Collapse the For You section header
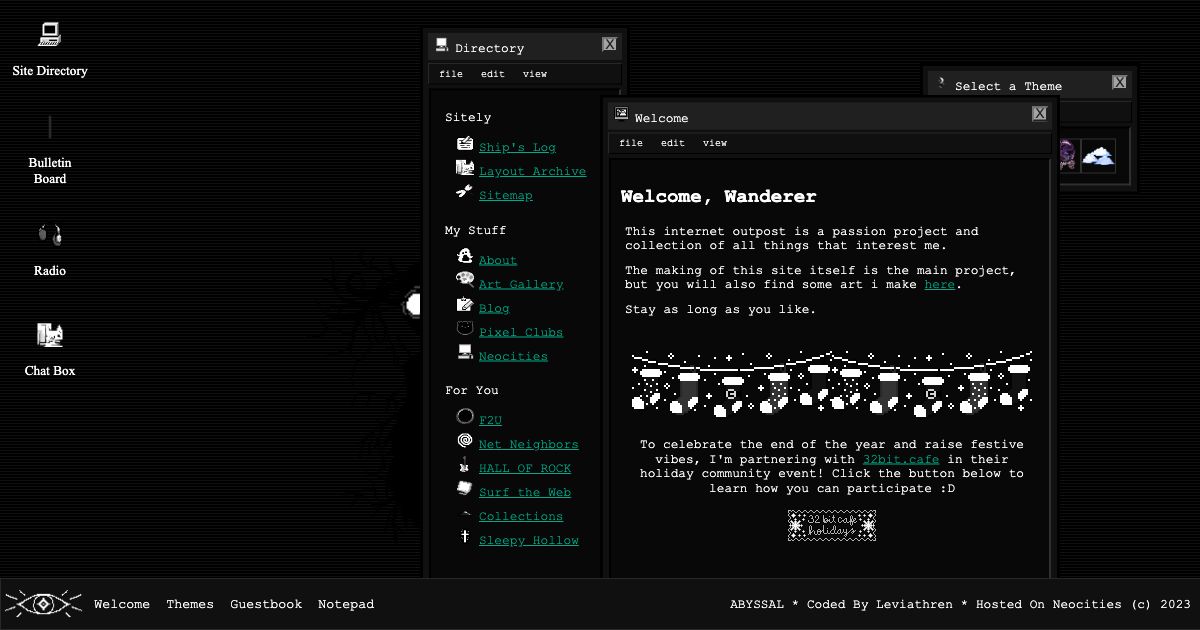The image size is (1200, 630). point(470,390)
